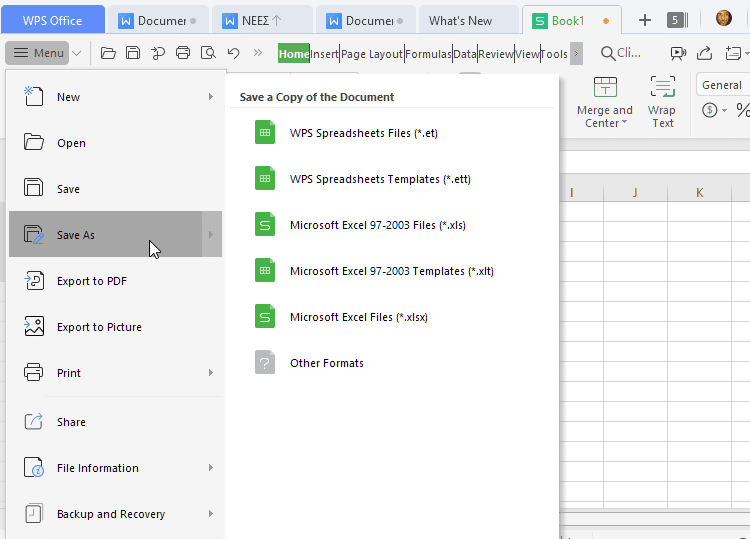This screenshot has height=539, width=750.
Task: Click the user profile avatar
Action: 724,18
